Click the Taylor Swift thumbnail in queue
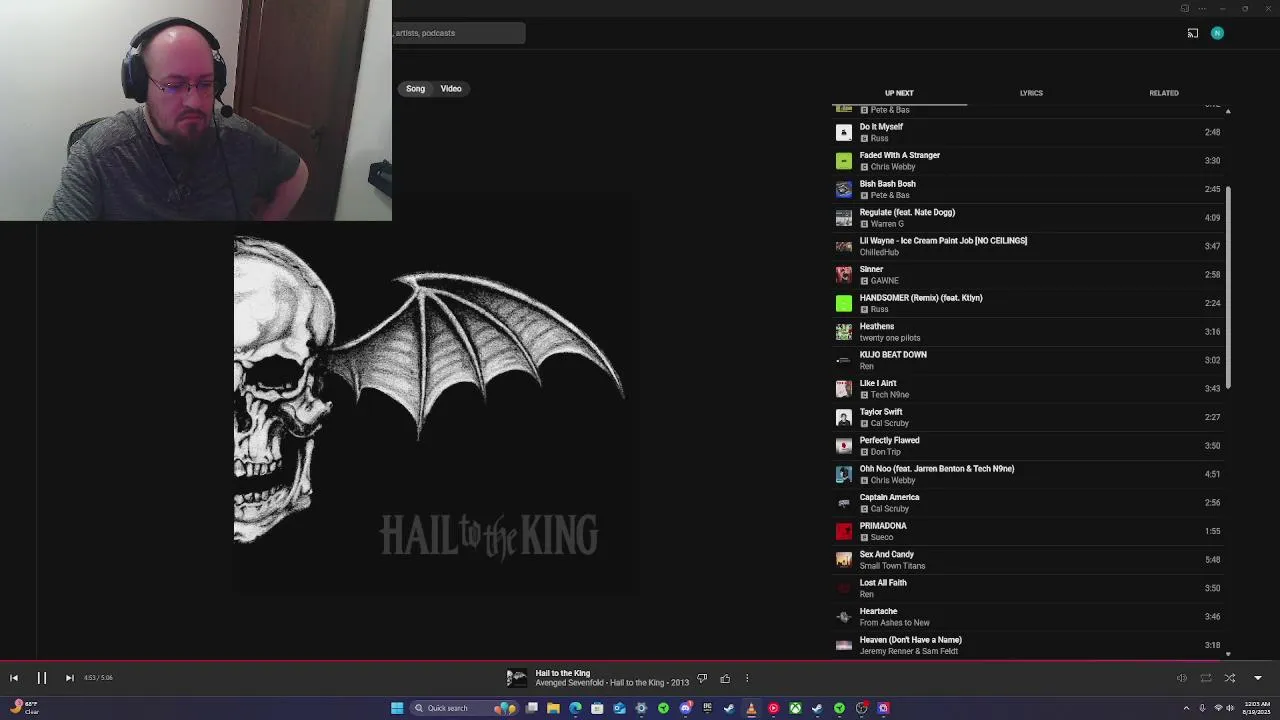The image size is (1280, 720). click(844, 417)
